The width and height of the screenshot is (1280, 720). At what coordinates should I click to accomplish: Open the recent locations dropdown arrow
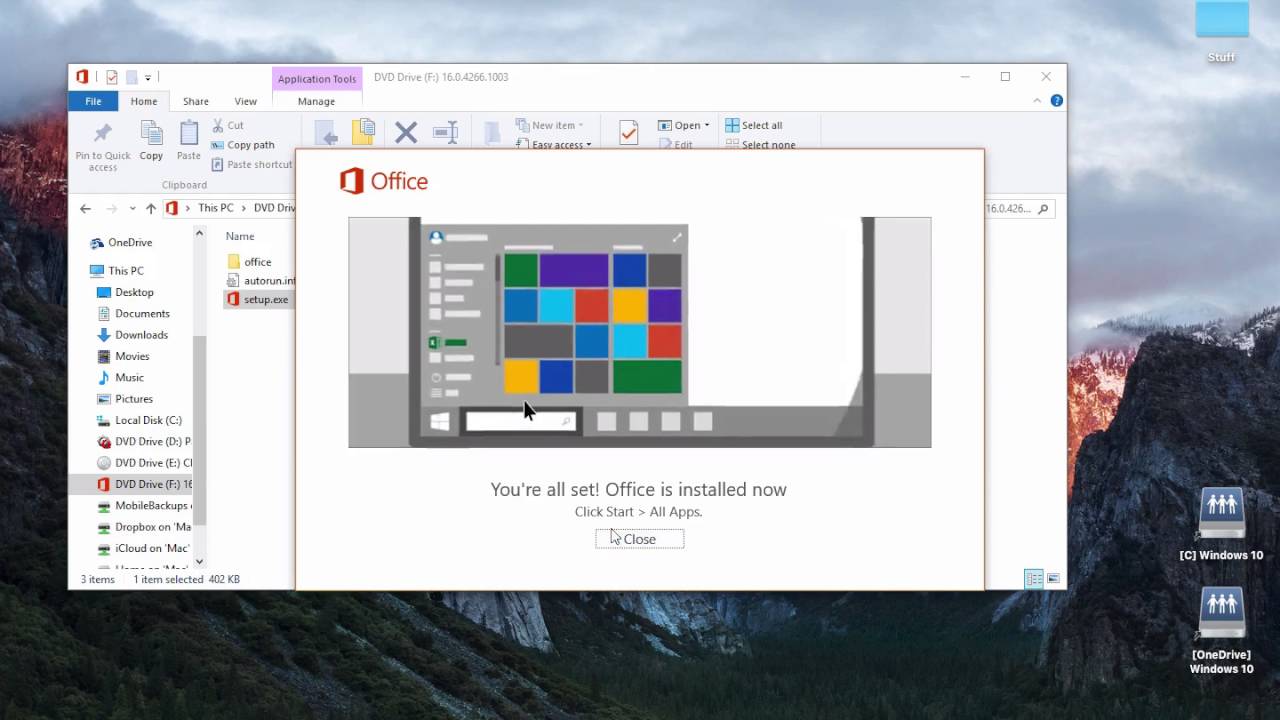pyautogui.click(x=132, y=208)
